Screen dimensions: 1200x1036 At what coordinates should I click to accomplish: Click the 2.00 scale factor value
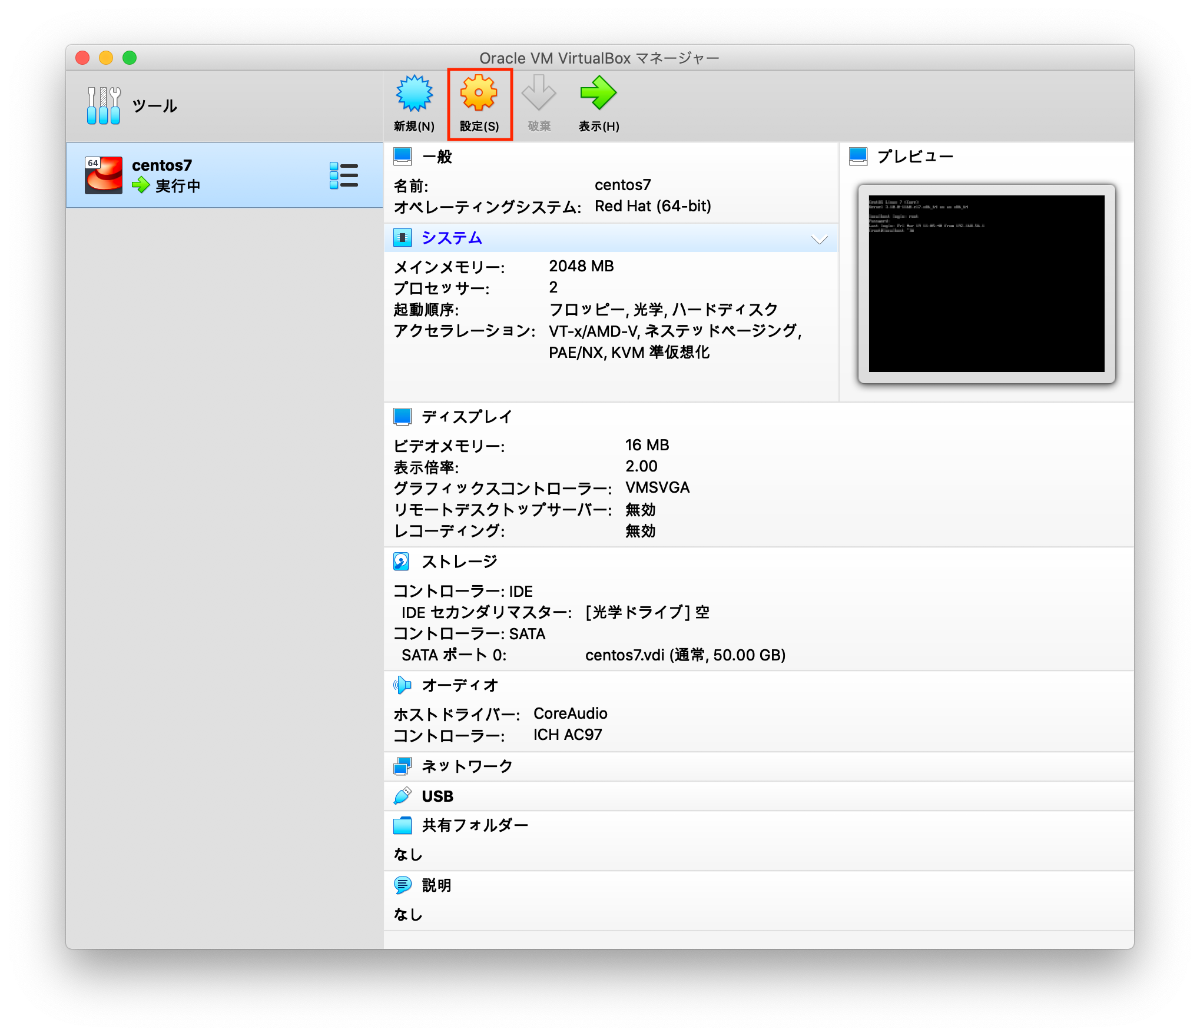coord(641,467)
